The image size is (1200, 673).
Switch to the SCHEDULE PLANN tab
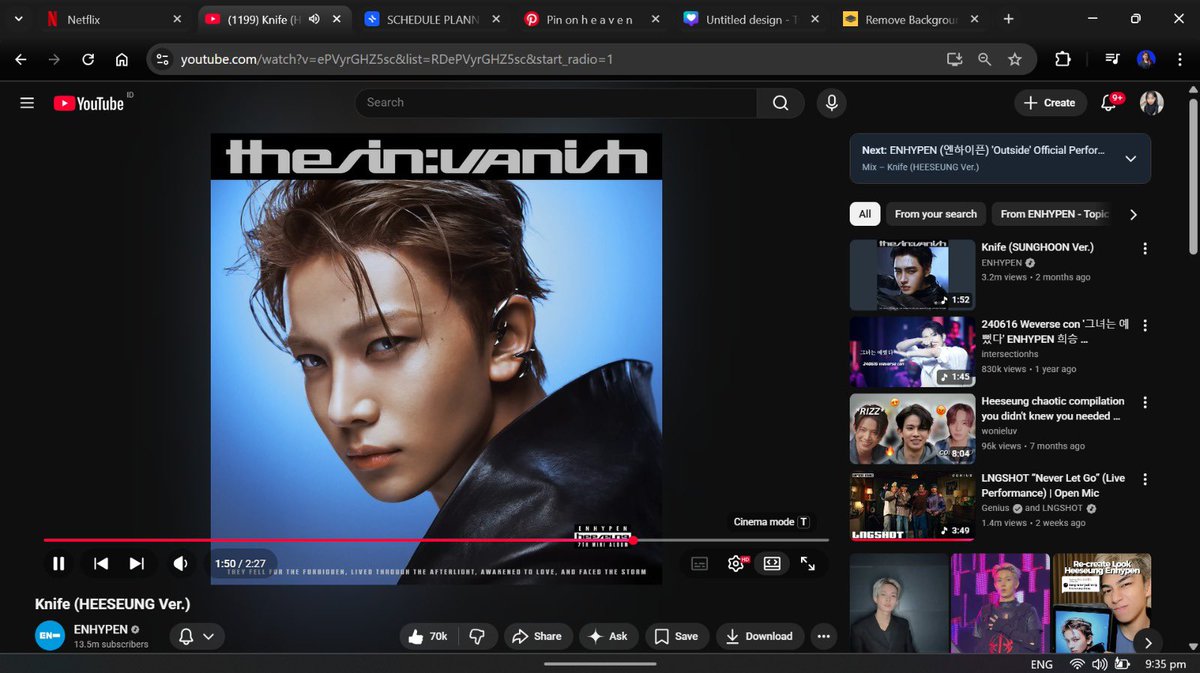tap(432, 20)
